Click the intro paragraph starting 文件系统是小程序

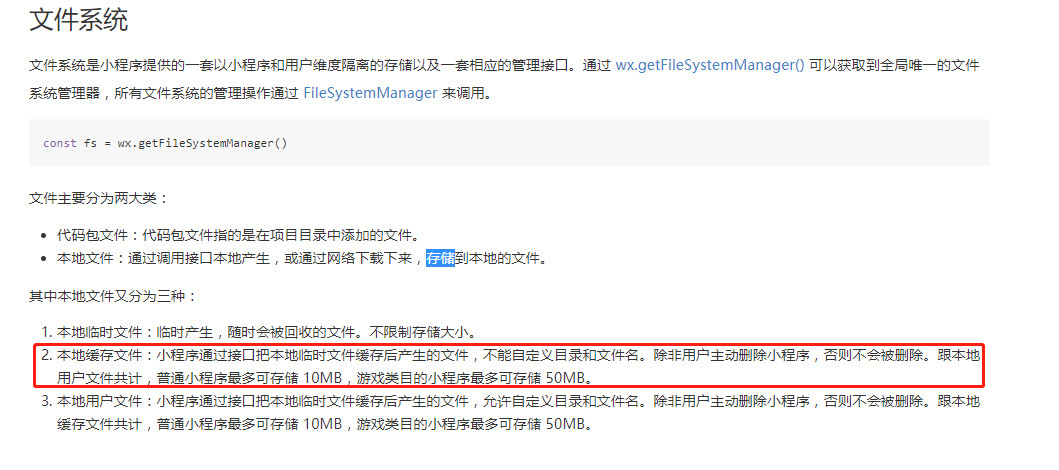505,80
